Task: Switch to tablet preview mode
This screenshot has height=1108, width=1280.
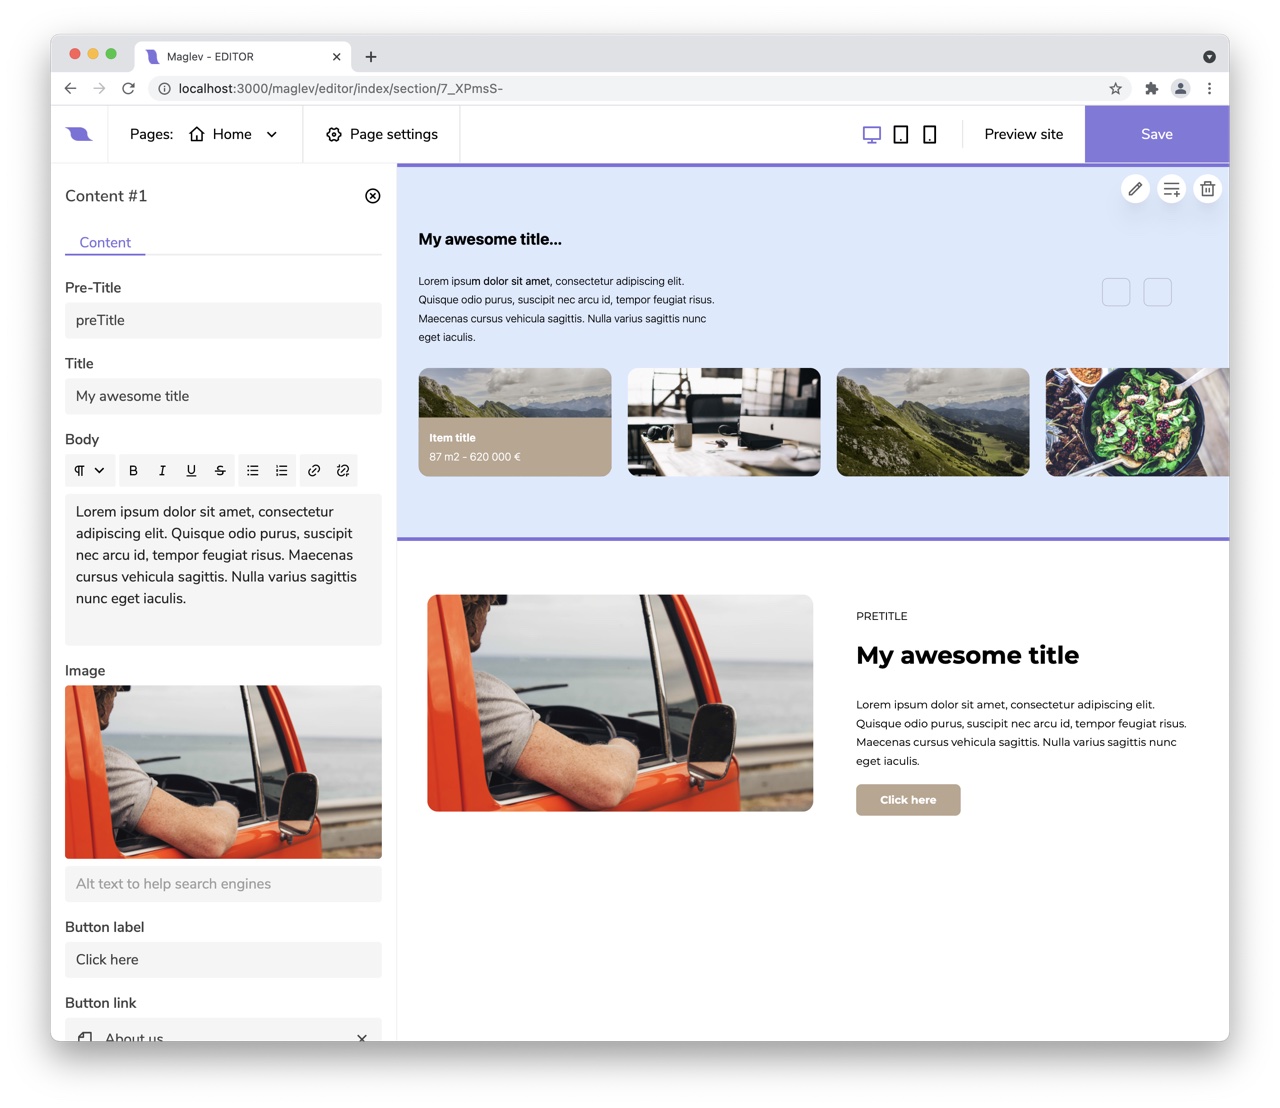Action: [x=901, y=134]
